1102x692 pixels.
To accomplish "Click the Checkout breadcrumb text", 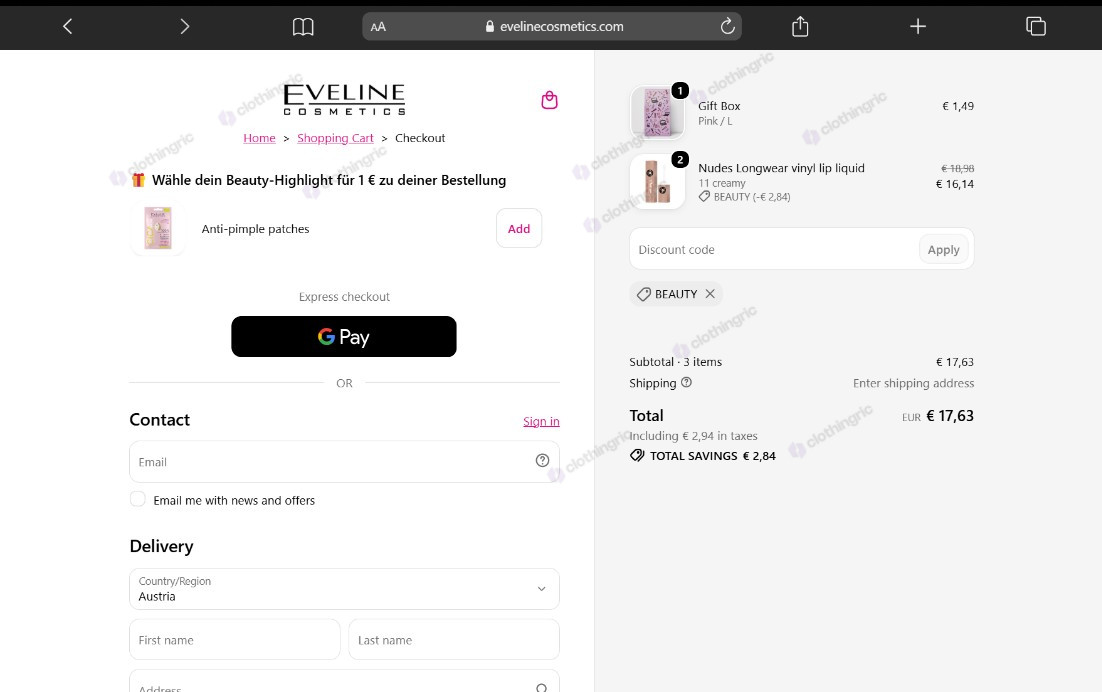I will click(x=420, y=138).
